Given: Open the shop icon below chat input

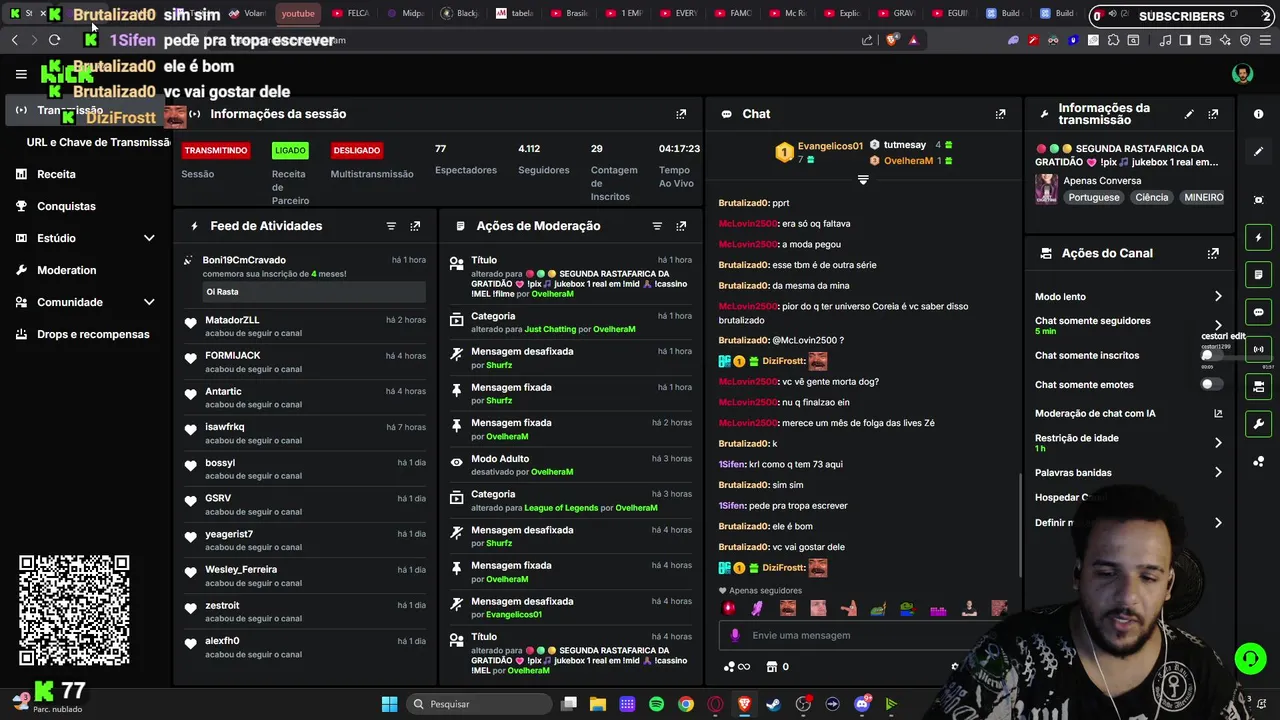Looking at the screenshot, I should tap(771, 667).
